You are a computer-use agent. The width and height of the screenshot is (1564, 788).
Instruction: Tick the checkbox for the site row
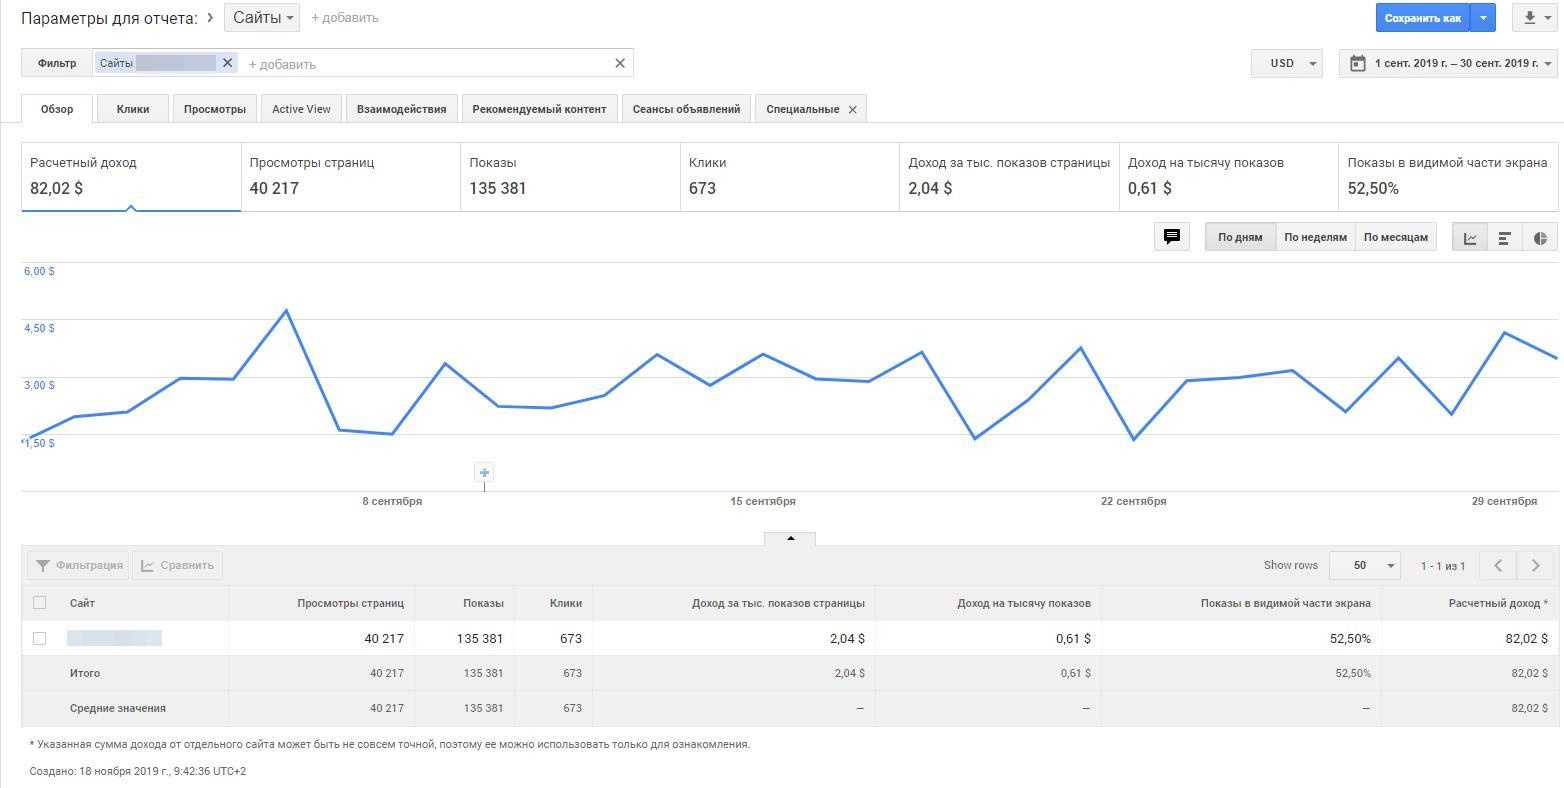40,638
